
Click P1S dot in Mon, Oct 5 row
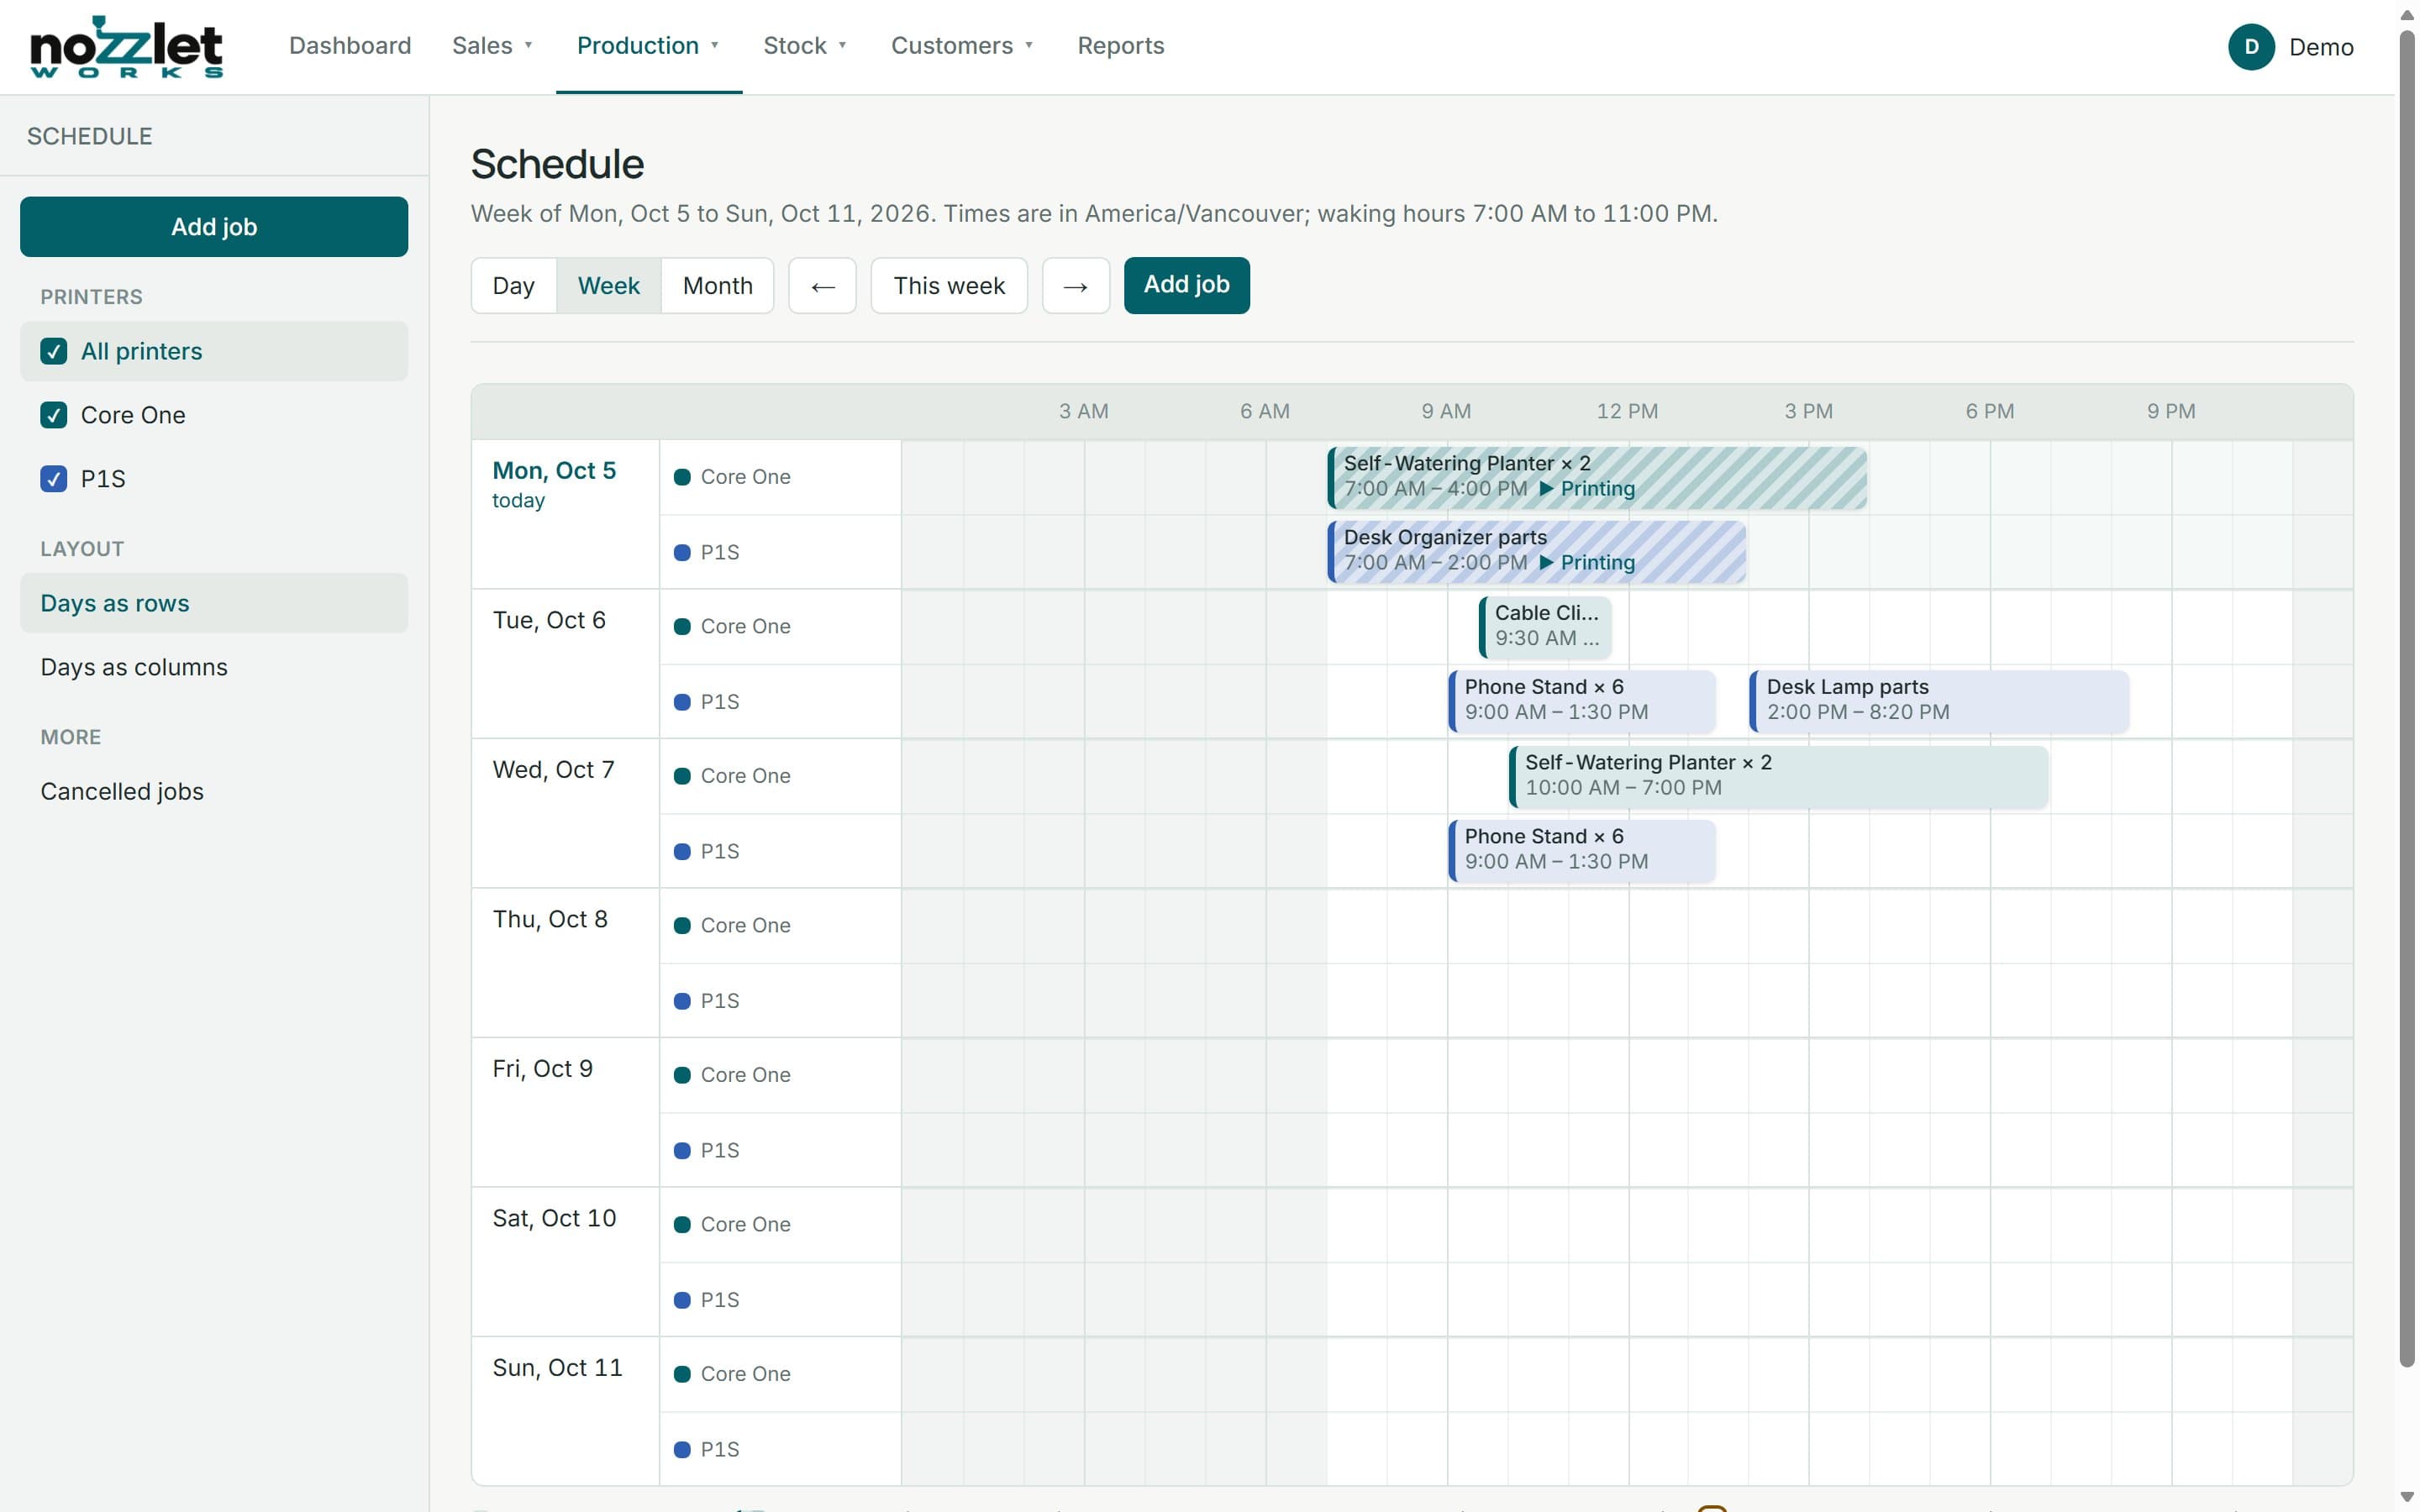click(x=682, y=552)
